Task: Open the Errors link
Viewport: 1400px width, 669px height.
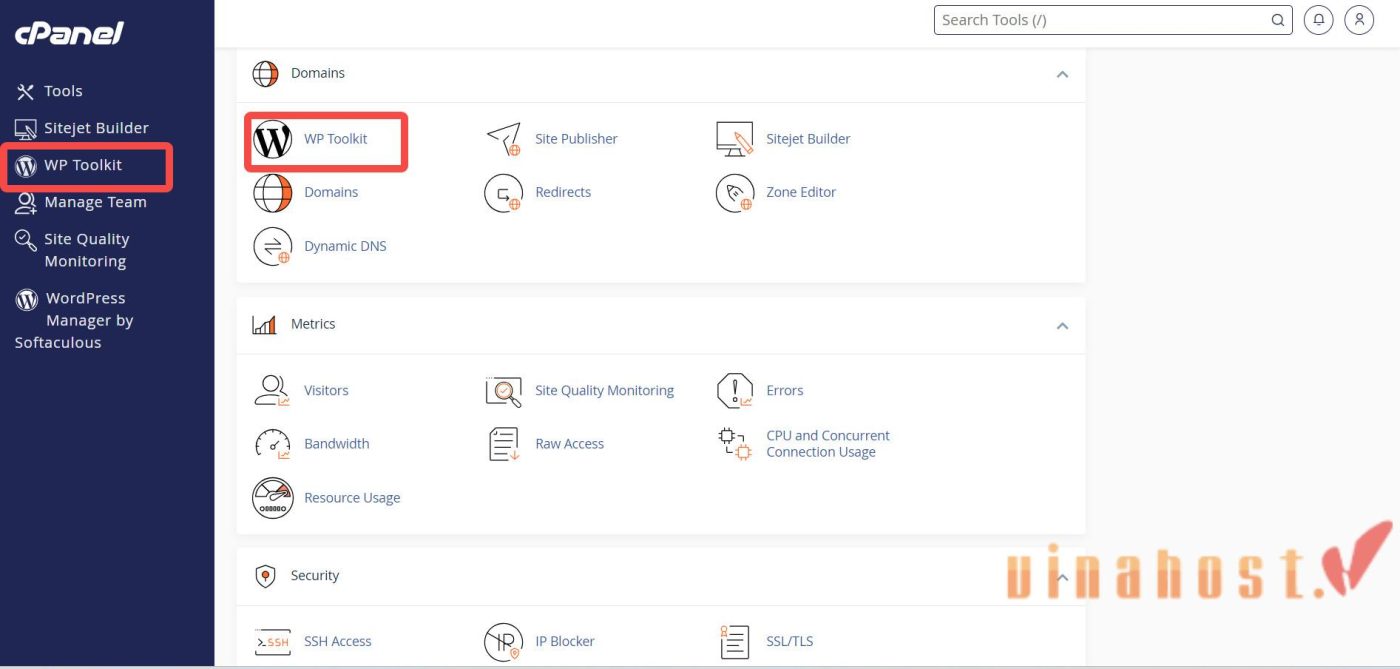Action: (785, 390)
